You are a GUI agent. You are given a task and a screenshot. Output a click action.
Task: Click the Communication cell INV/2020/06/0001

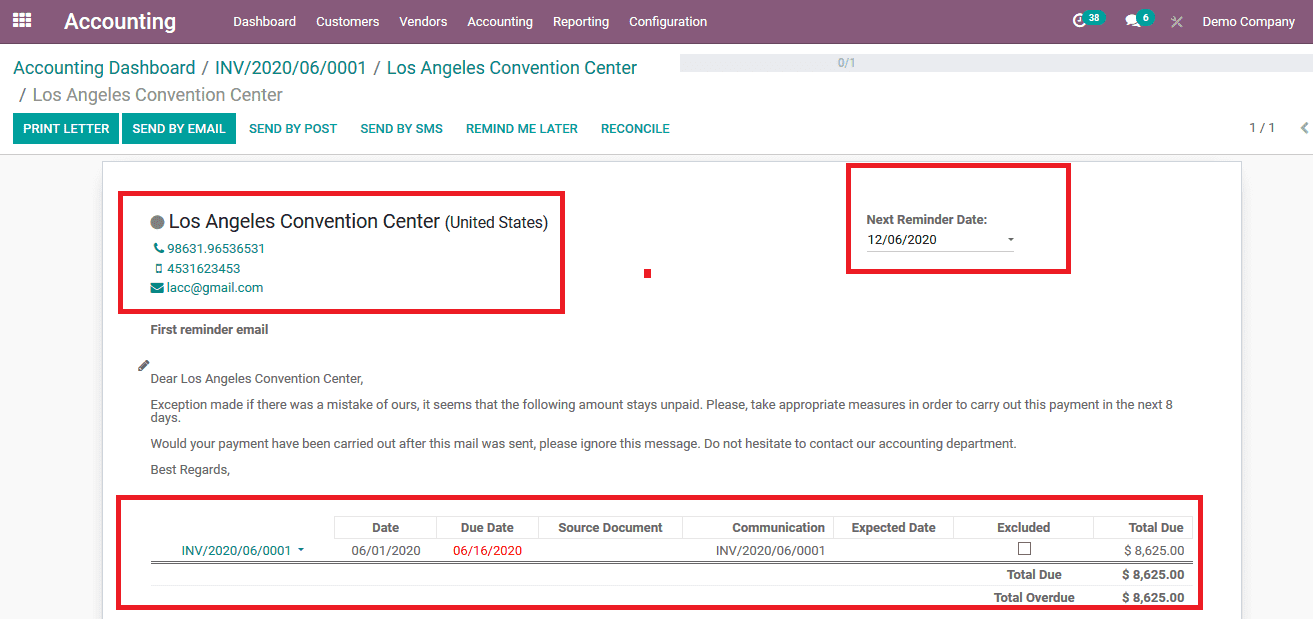click(771, 550)
